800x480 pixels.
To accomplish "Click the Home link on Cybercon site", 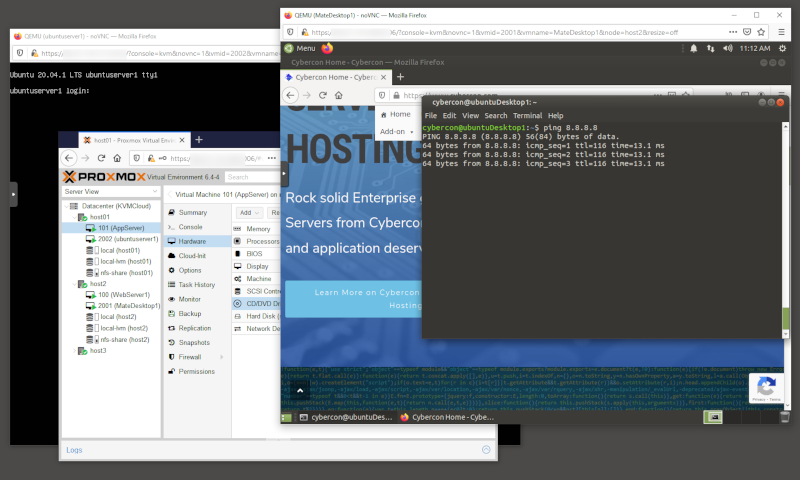I will tap(396, 115).
